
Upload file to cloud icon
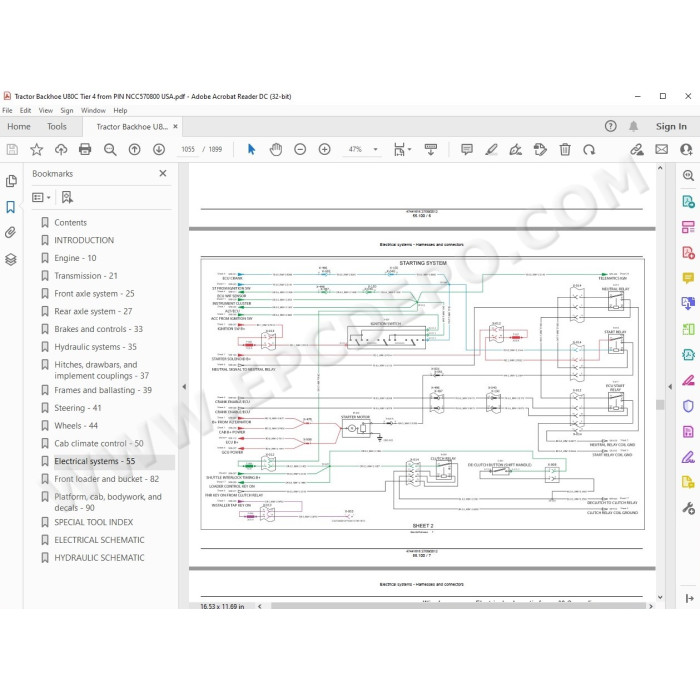(61, 150)
